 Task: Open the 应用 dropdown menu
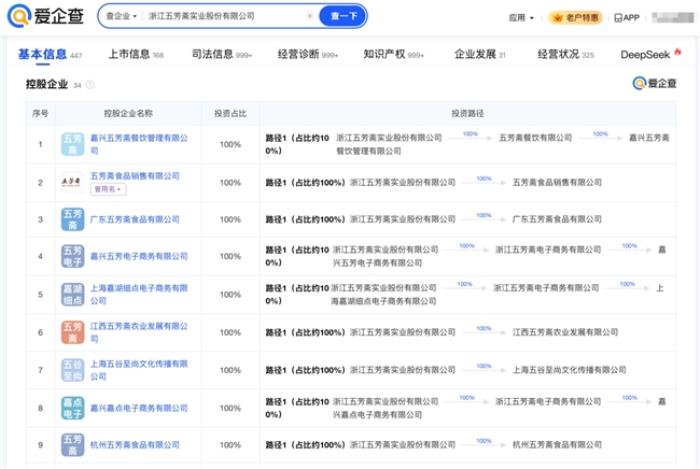click(521, 18)
